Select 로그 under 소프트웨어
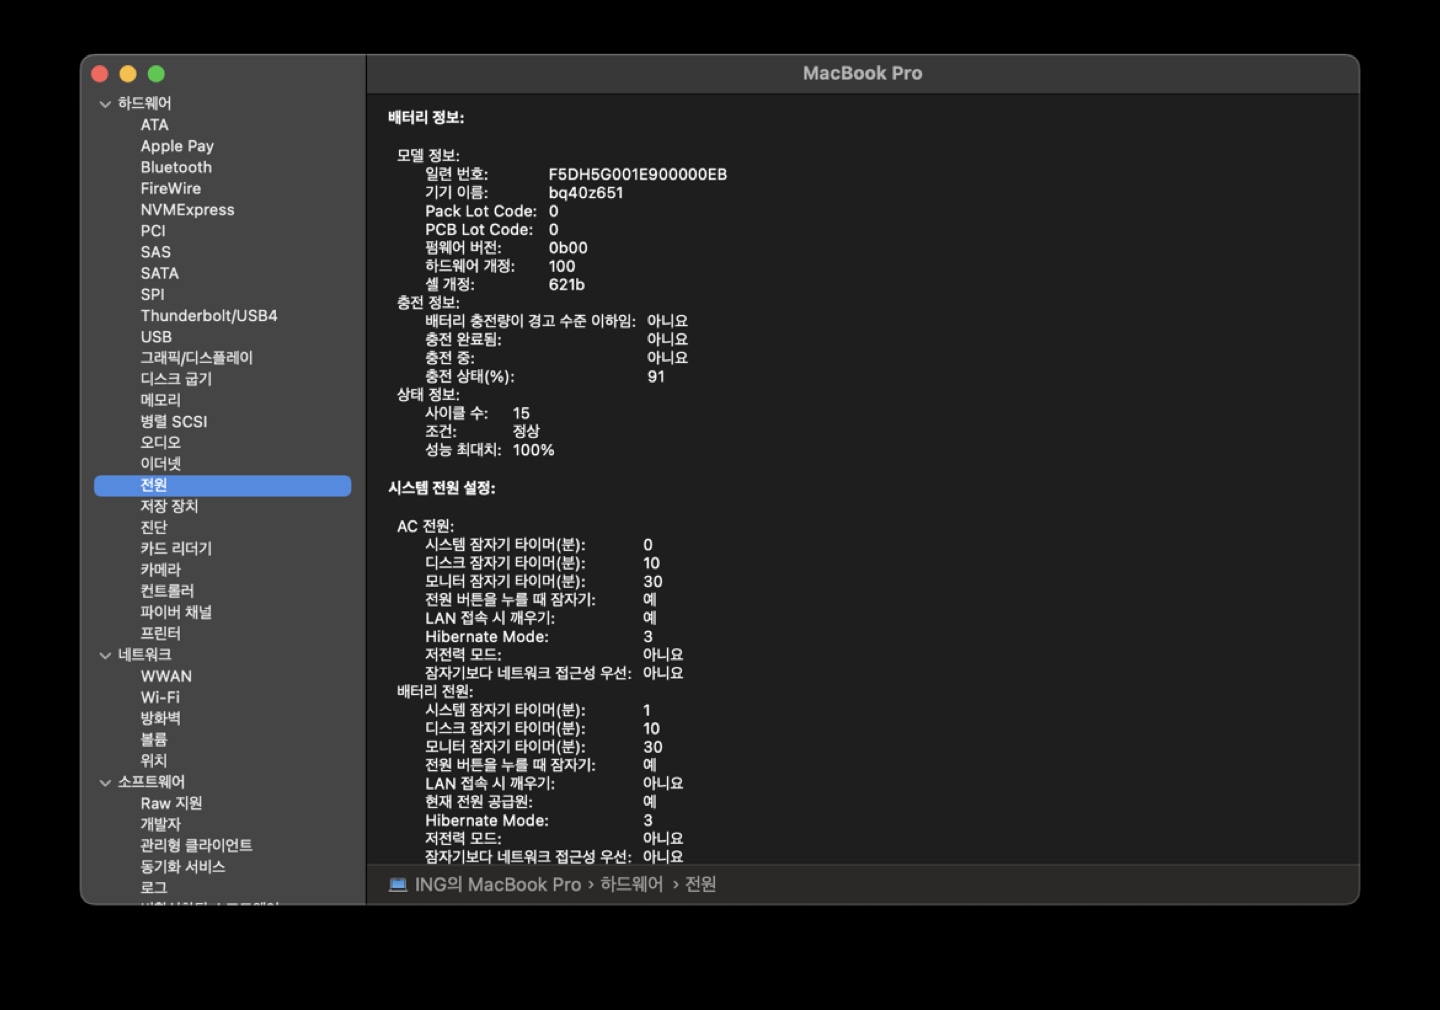Image resolution: width=1440 pixels, height=1010 pixels. pyautogui.click(x=153, y=888)
